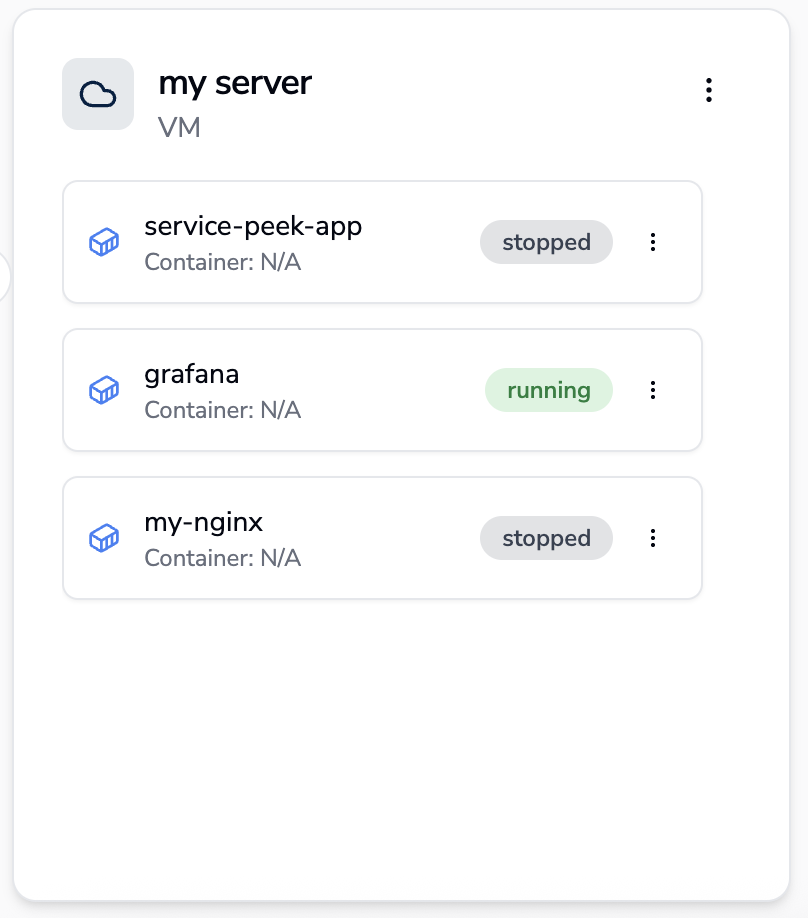Click the my-nginx container icon

click(104, 538)
